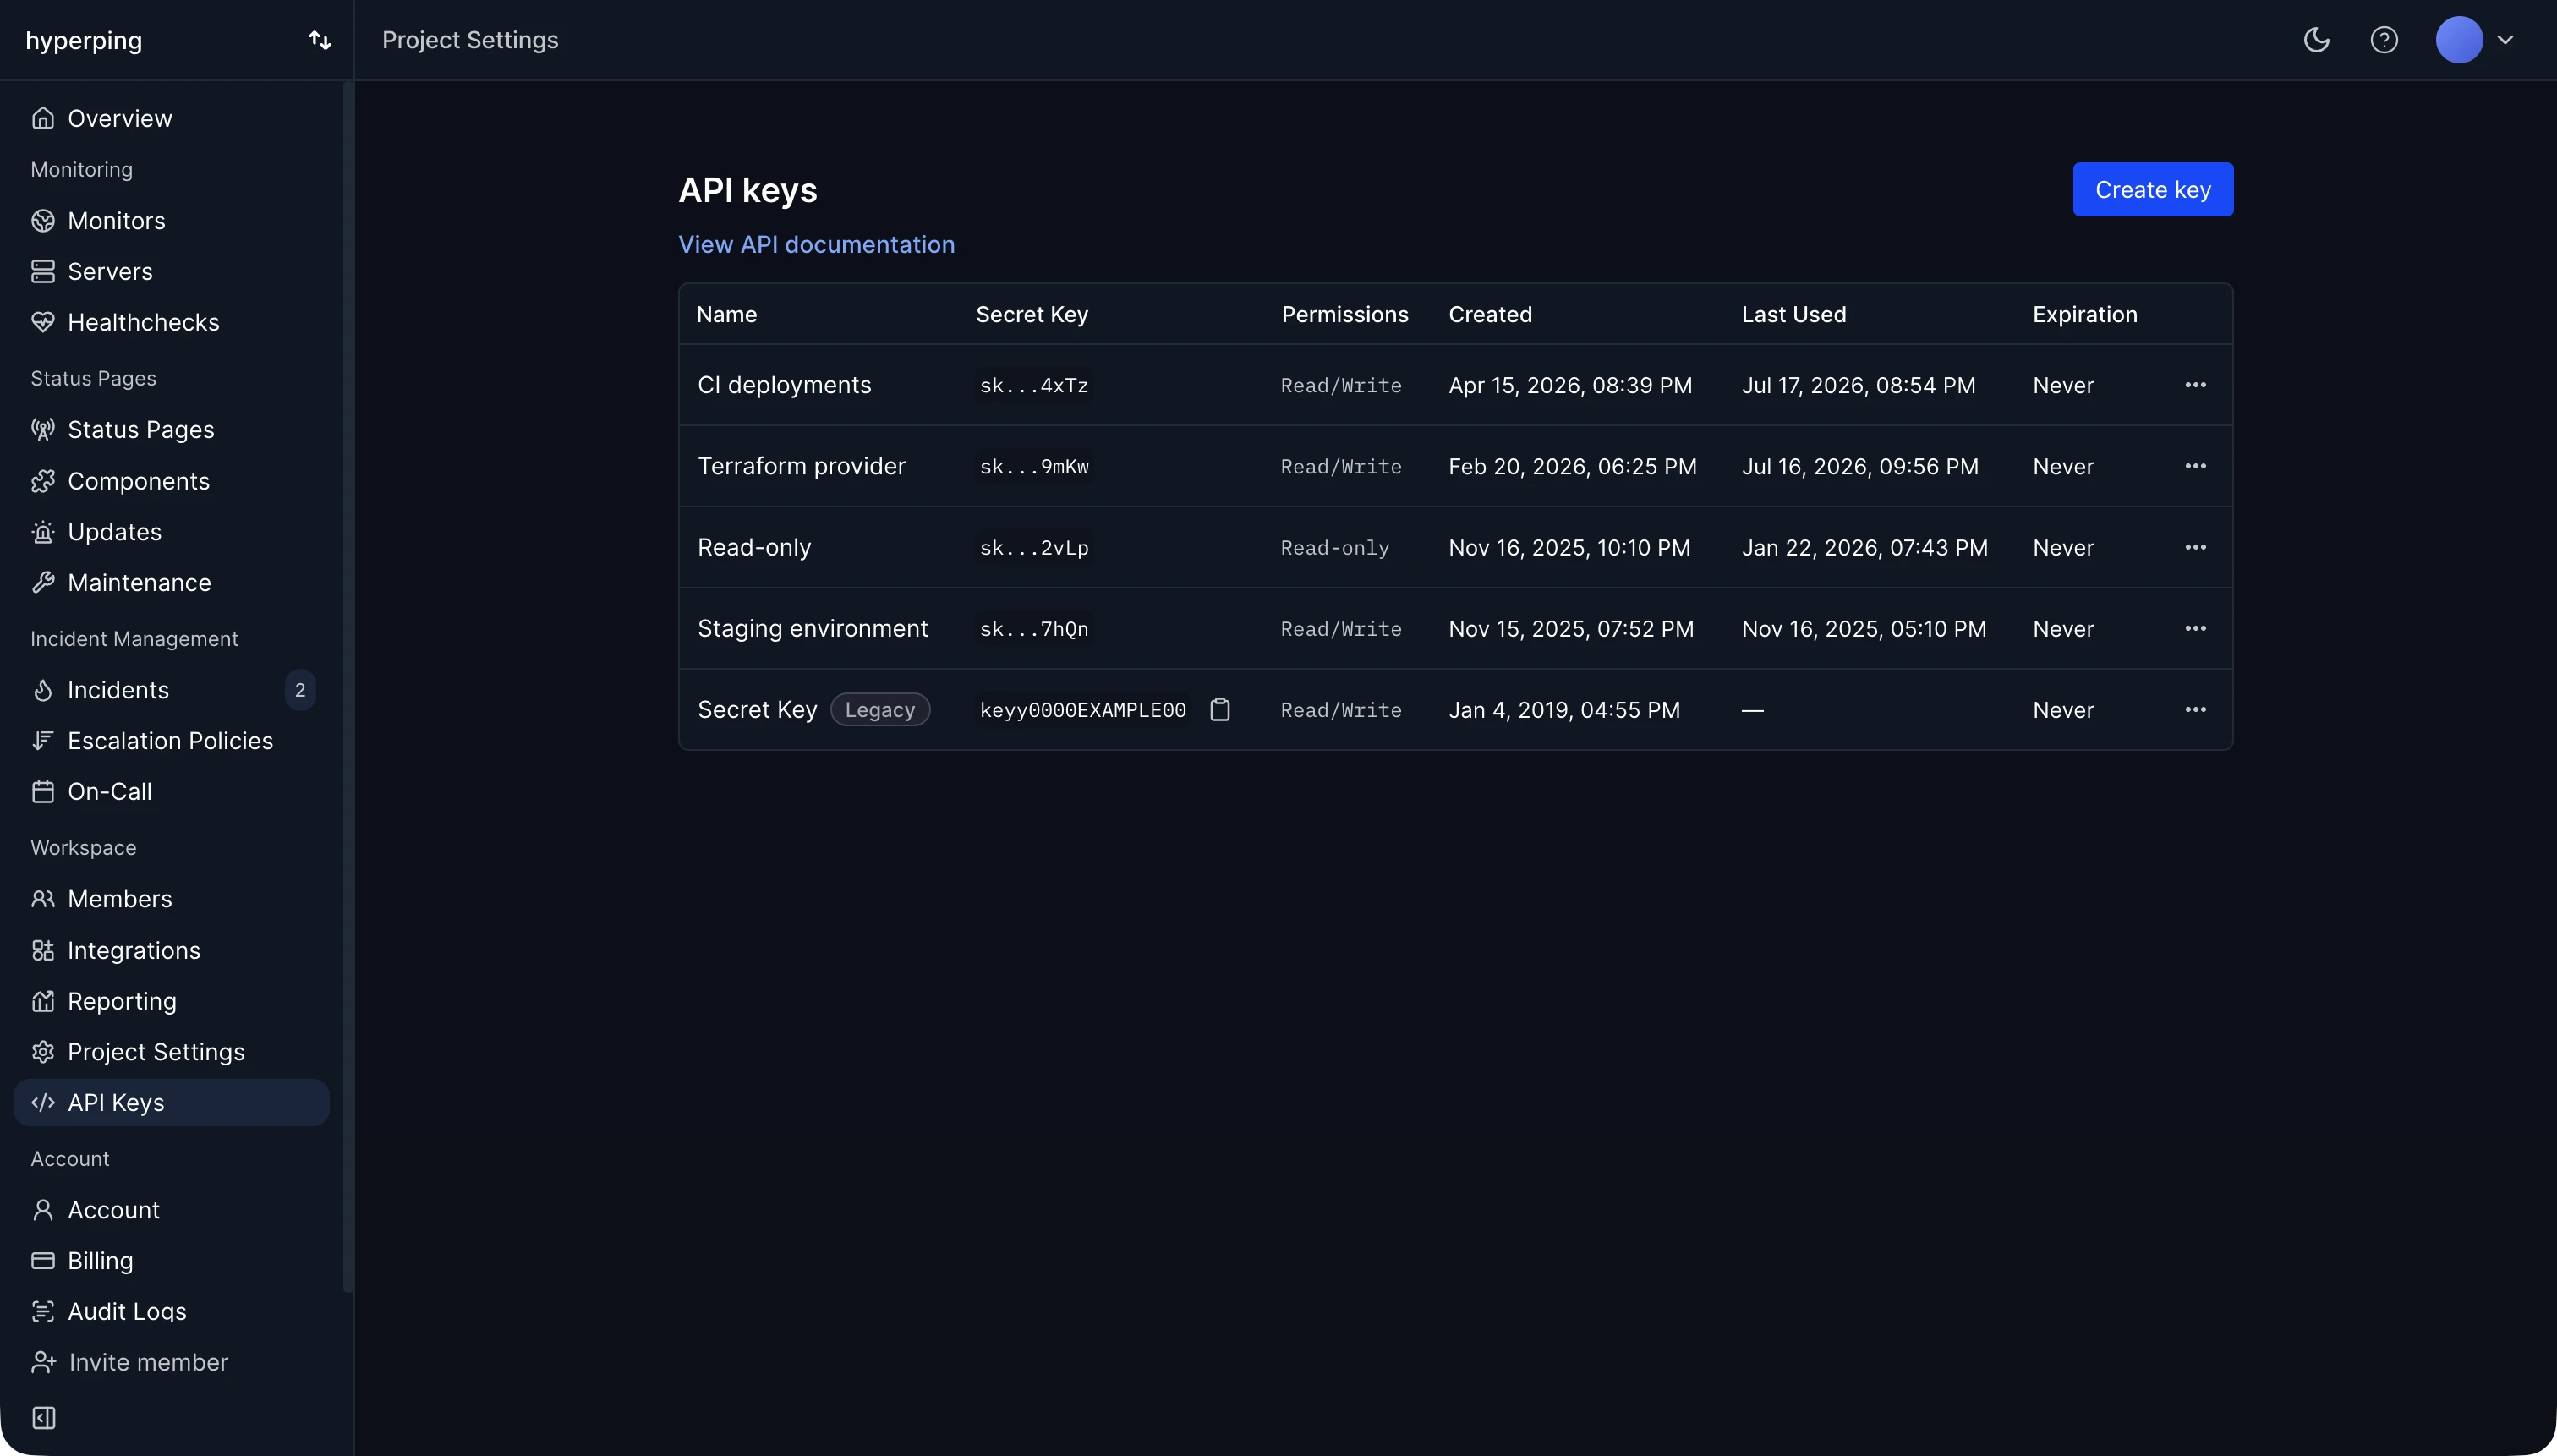Click the Staging environment name
Viewport: 2557px width, 1456px height.
pyautogui.click(x=812, y=628)
